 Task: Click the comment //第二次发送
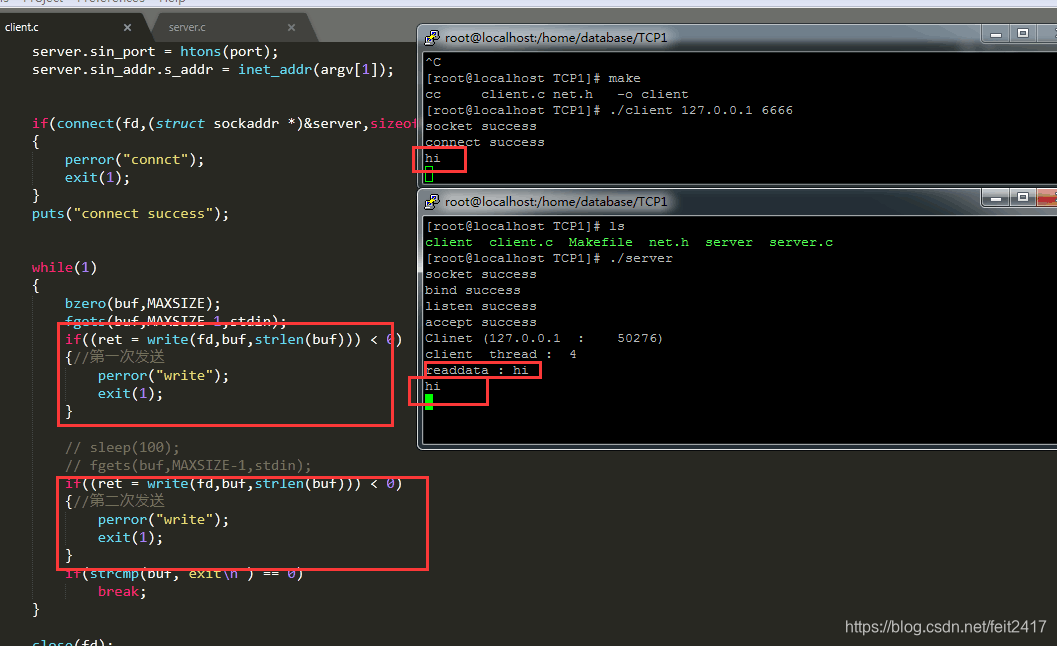click(119, 501)
